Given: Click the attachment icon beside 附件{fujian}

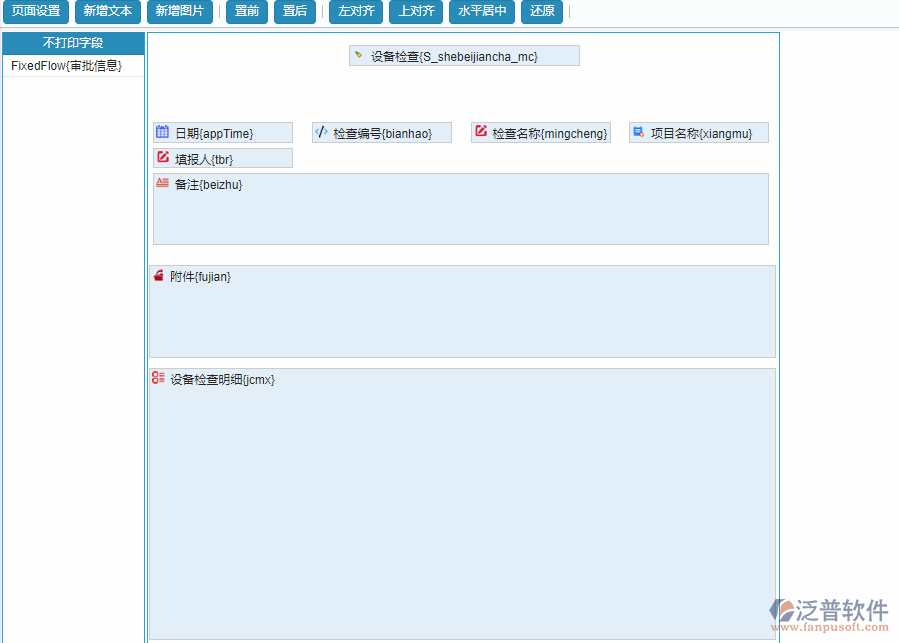Looking at the screenshot, I should 158,275.
